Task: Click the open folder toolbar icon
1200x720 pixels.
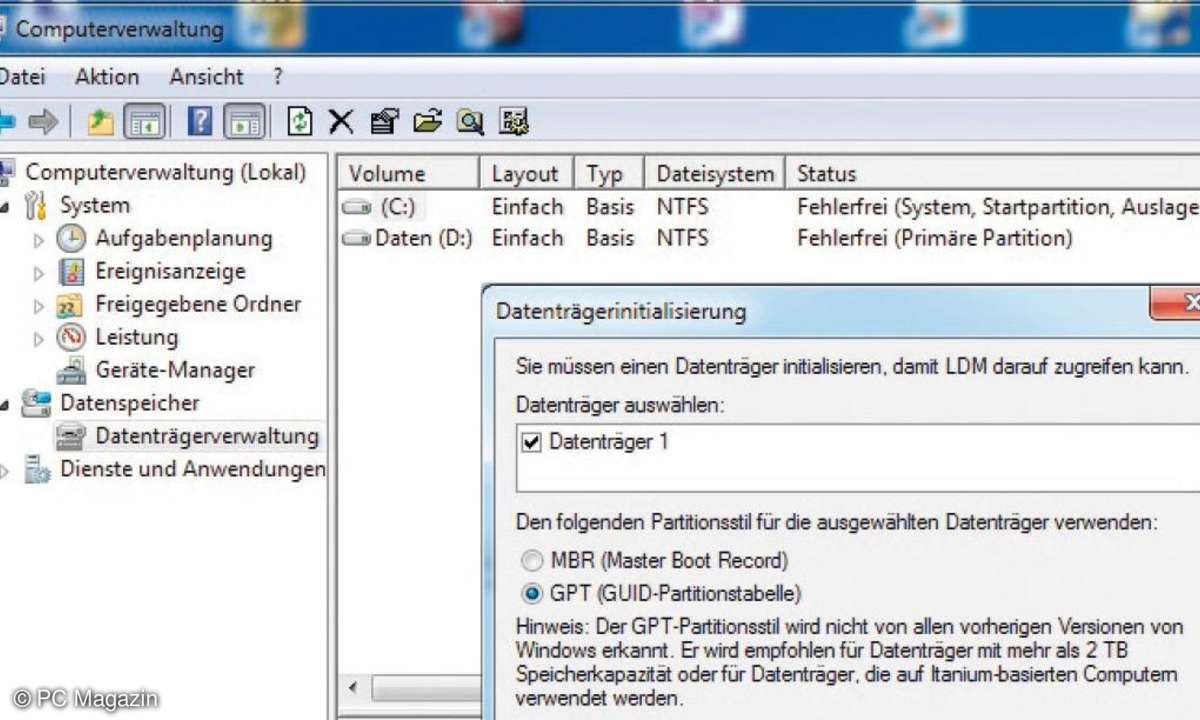Action: pyautogui.click(x=427, y=122)
